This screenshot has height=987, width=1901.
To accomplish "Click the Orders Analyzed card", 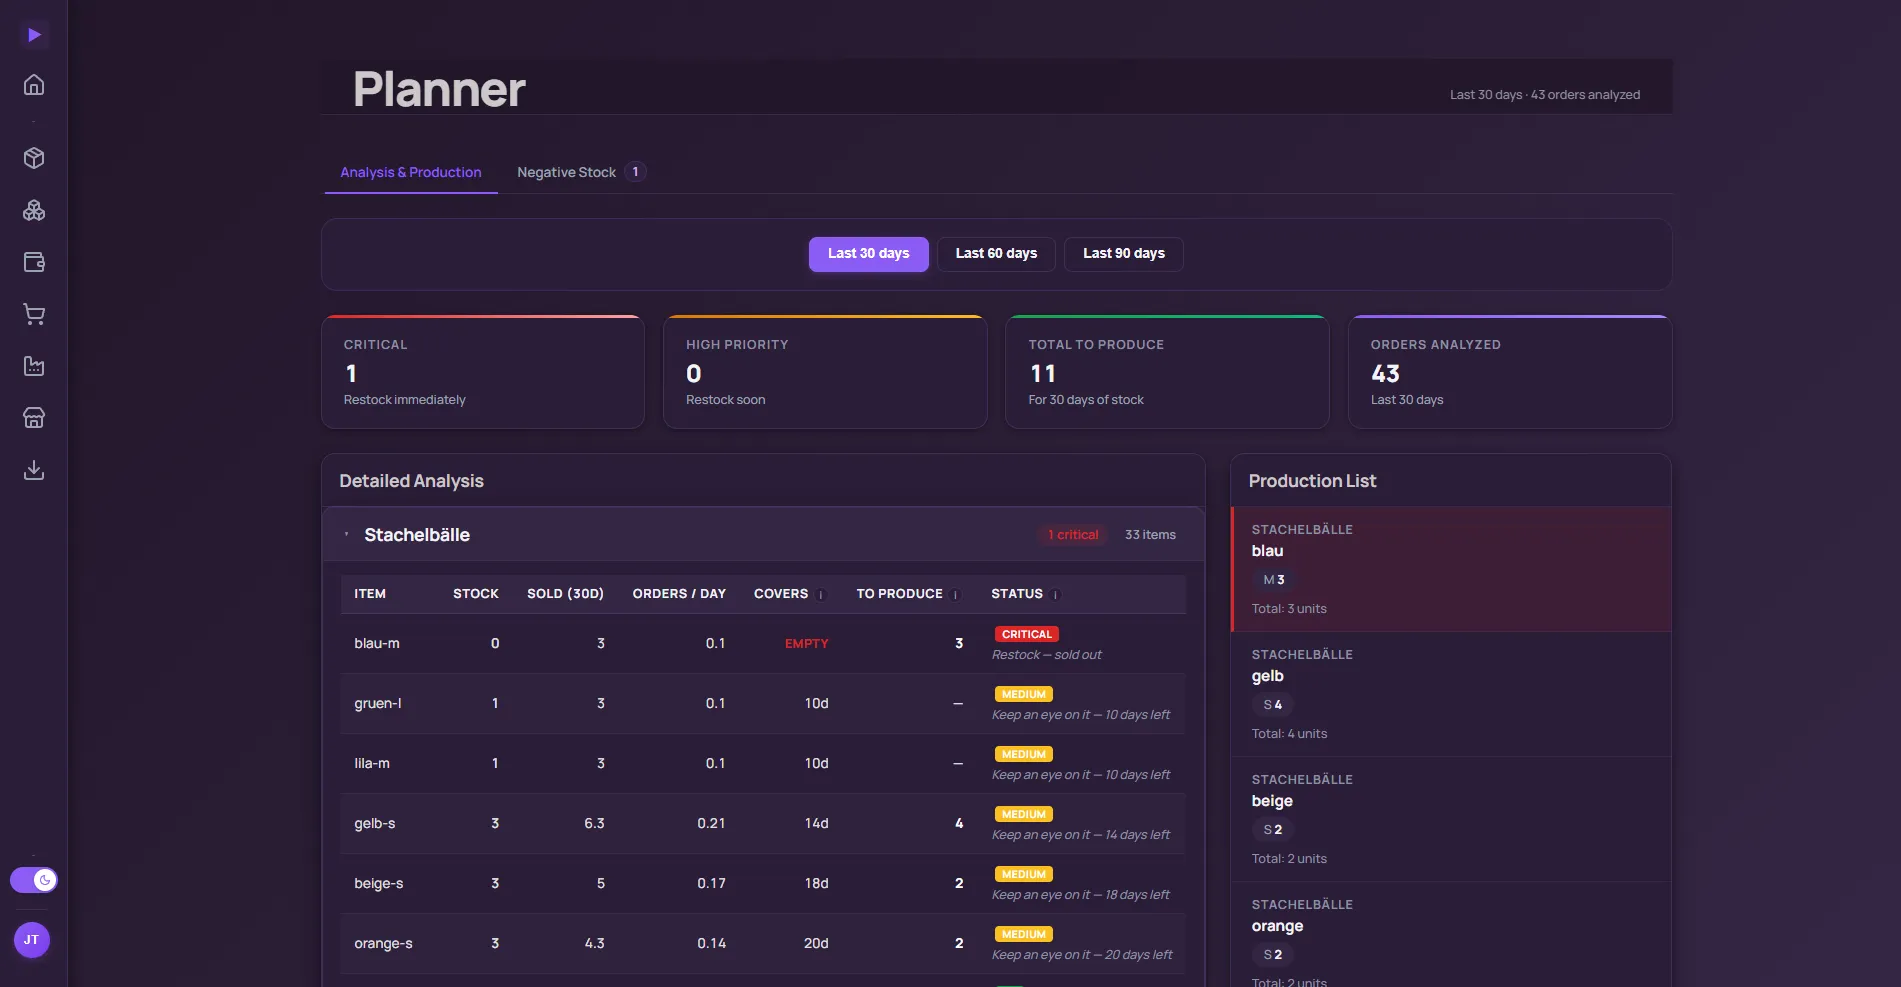I will pos(1510,372).
